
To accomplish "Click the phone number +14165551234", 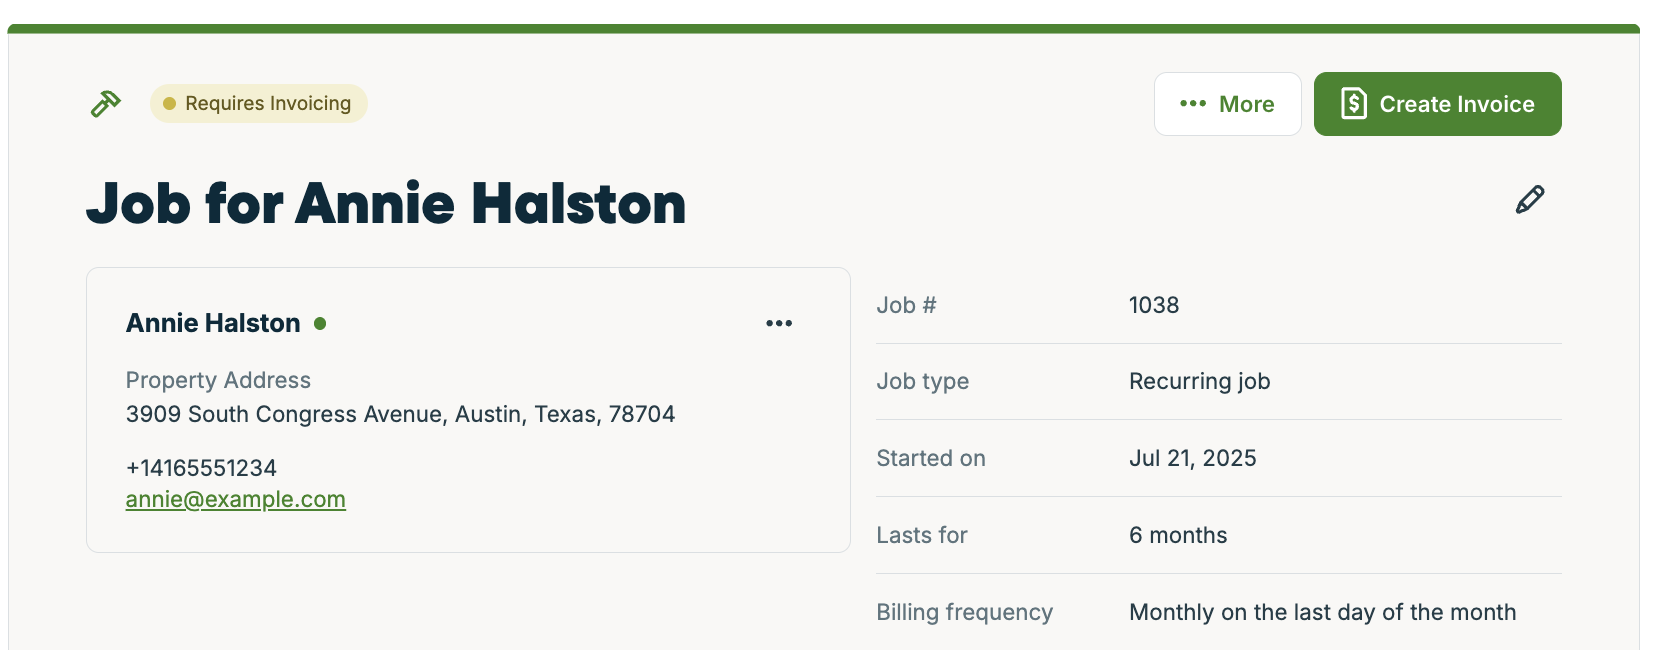I will point(201,468).
